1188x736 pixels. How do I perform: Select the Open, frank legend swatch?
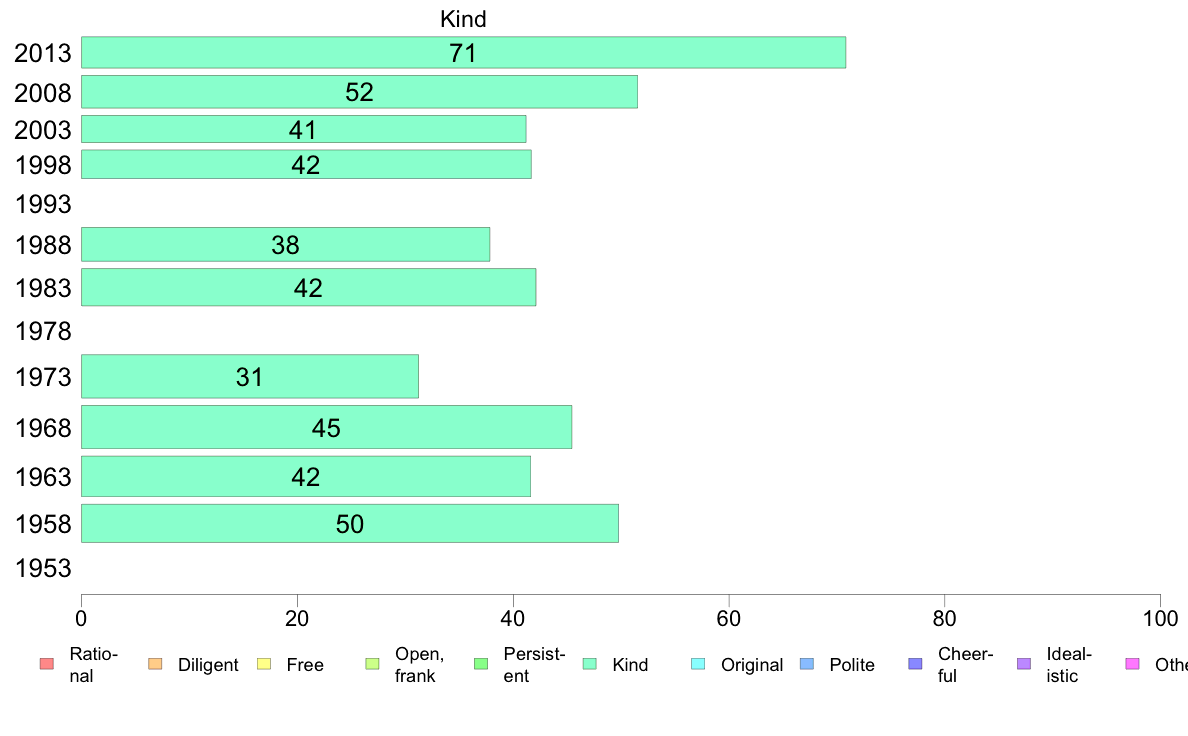[x=372, y=664]
